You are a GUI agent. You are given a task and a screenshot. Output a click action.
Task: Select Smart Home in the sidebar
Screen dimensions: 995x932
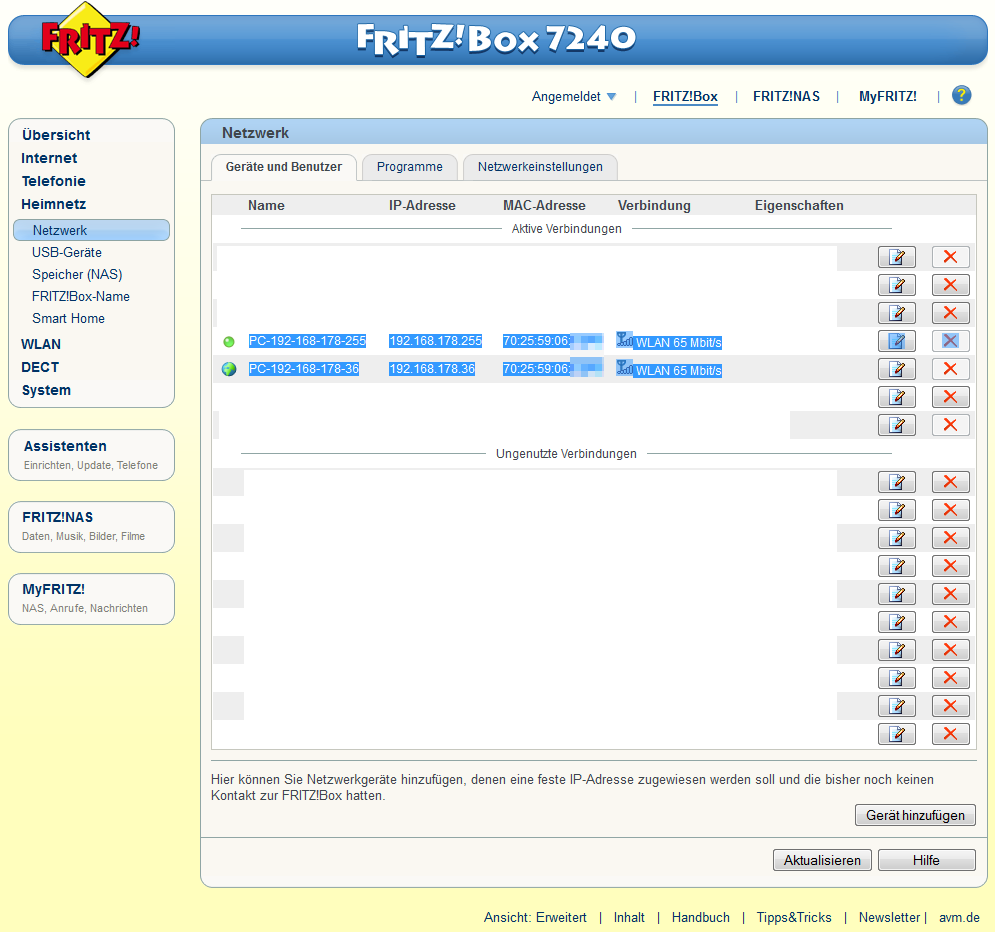click(x=69, y=318)
